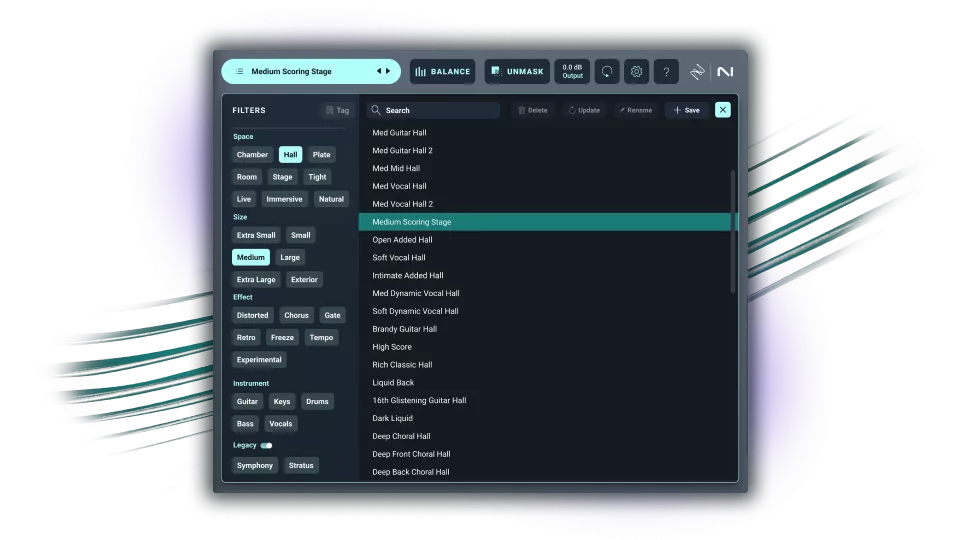Update the selected preset
Viewport: 960px width, 540px height.
(x=584, y=110)
